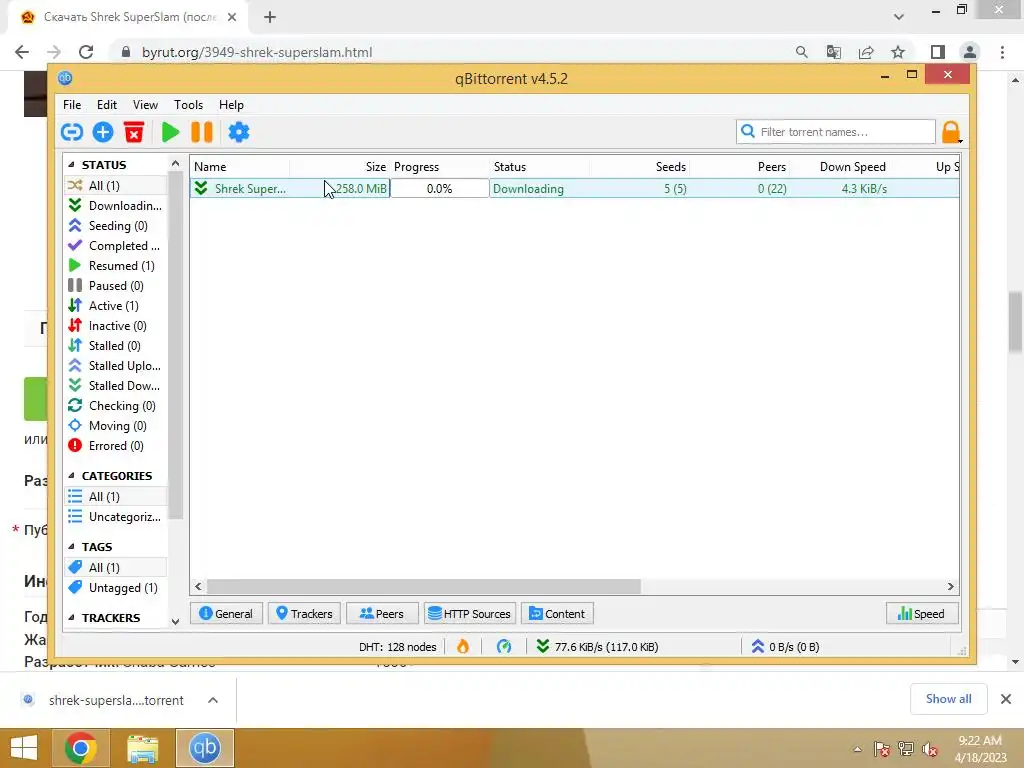Switch to the Content tab
1024x768 pixels.
(557, 614)
